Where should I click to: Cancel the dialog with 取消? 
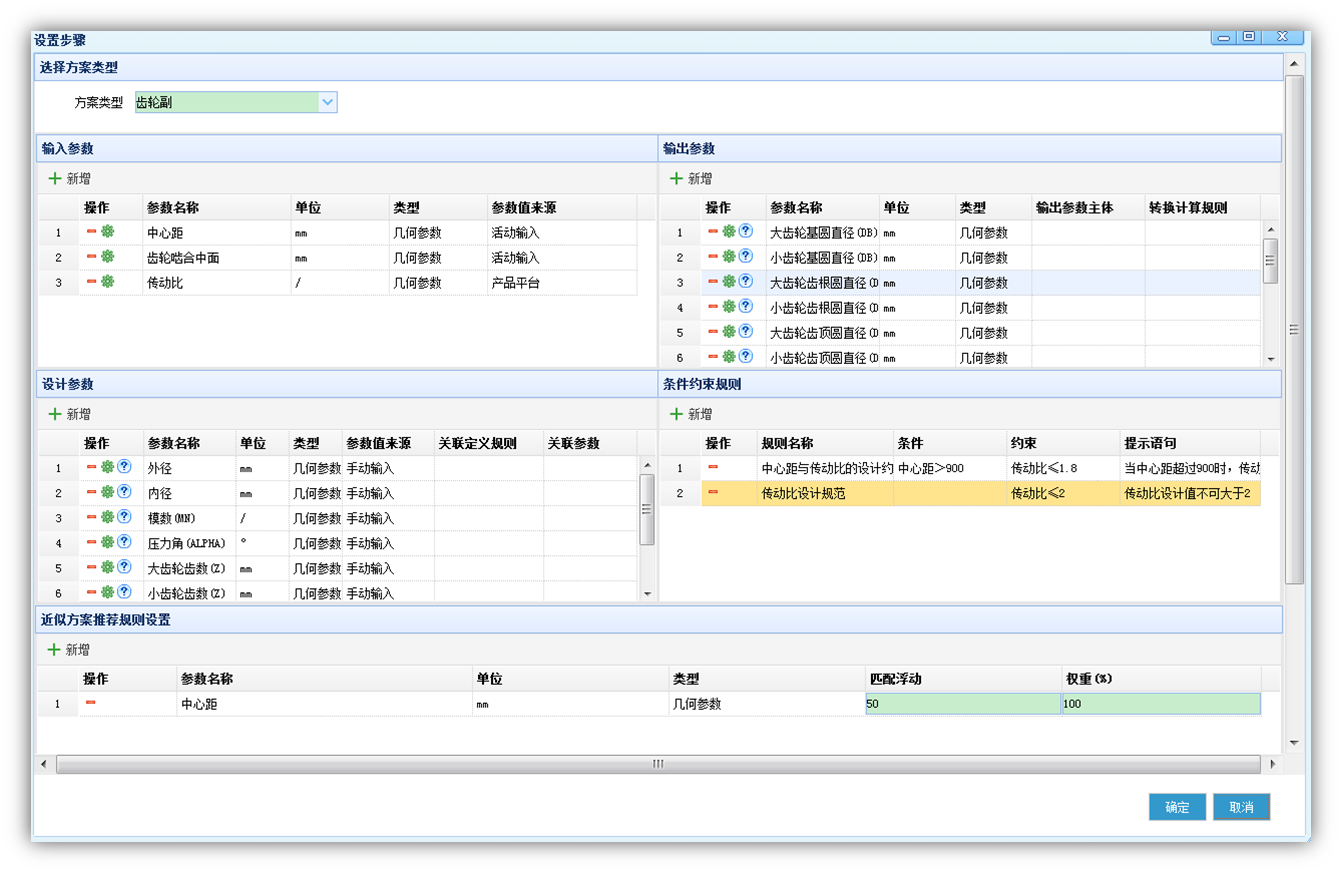coord(1241,807)
